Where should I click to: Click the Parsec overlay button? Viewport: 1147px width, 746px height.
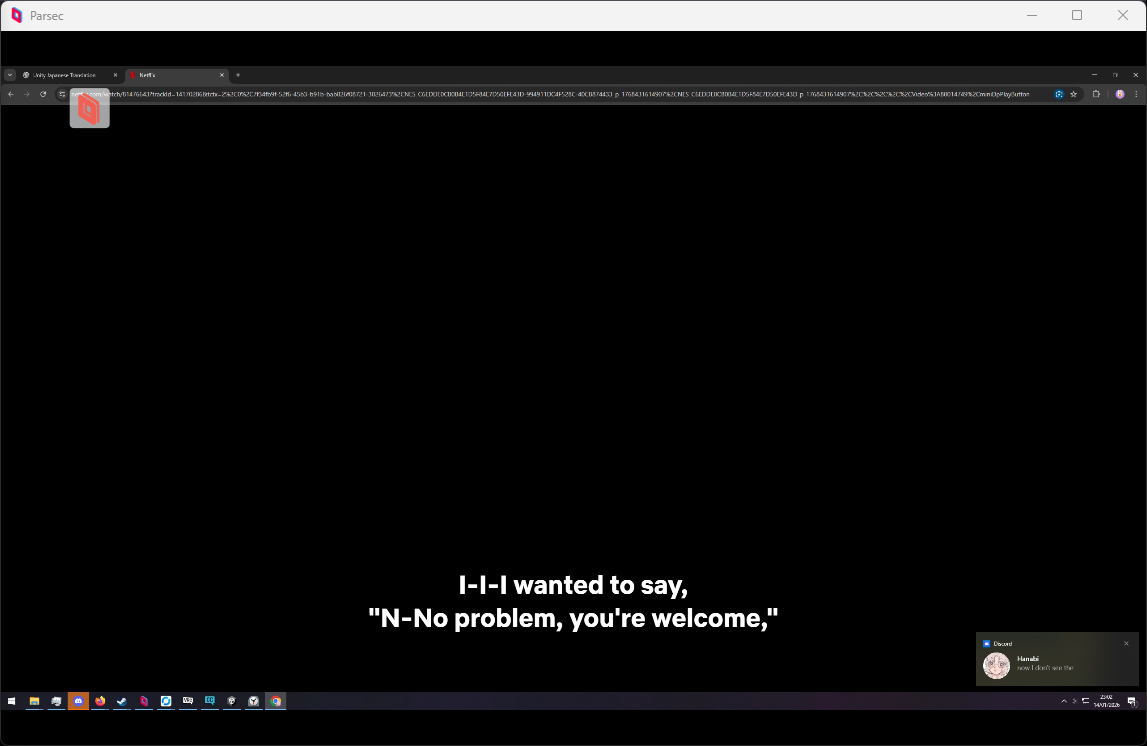pos(89,109)
